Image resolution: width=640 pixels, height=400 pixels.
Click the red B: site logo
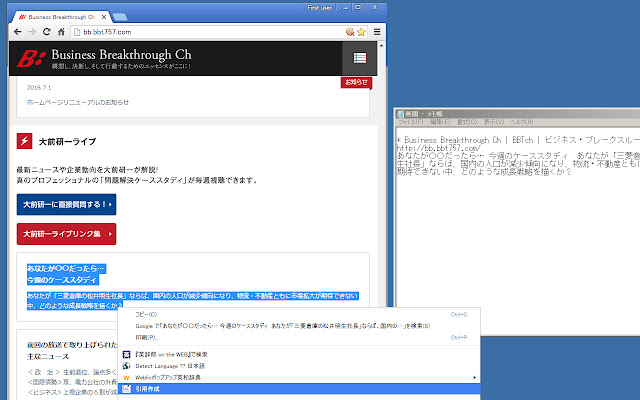click(x=31, y=58)
